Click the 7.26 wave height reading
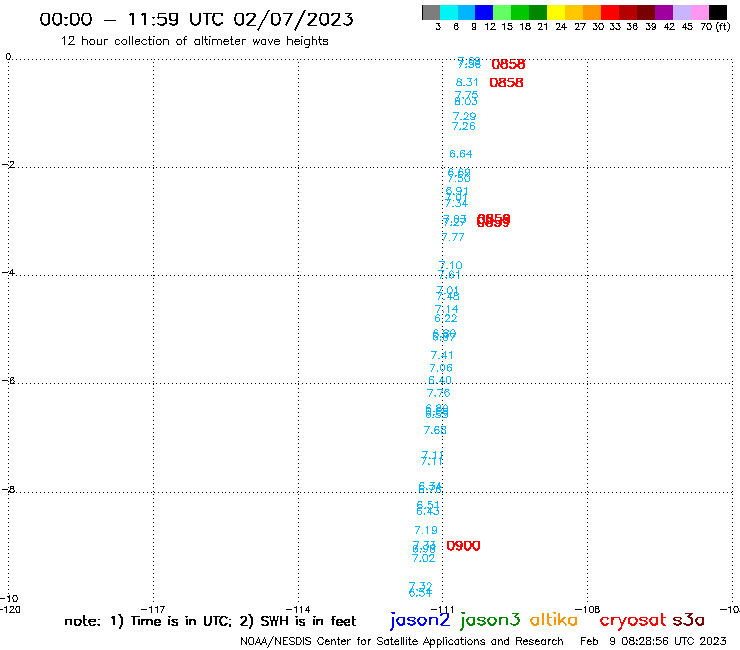 463,127
